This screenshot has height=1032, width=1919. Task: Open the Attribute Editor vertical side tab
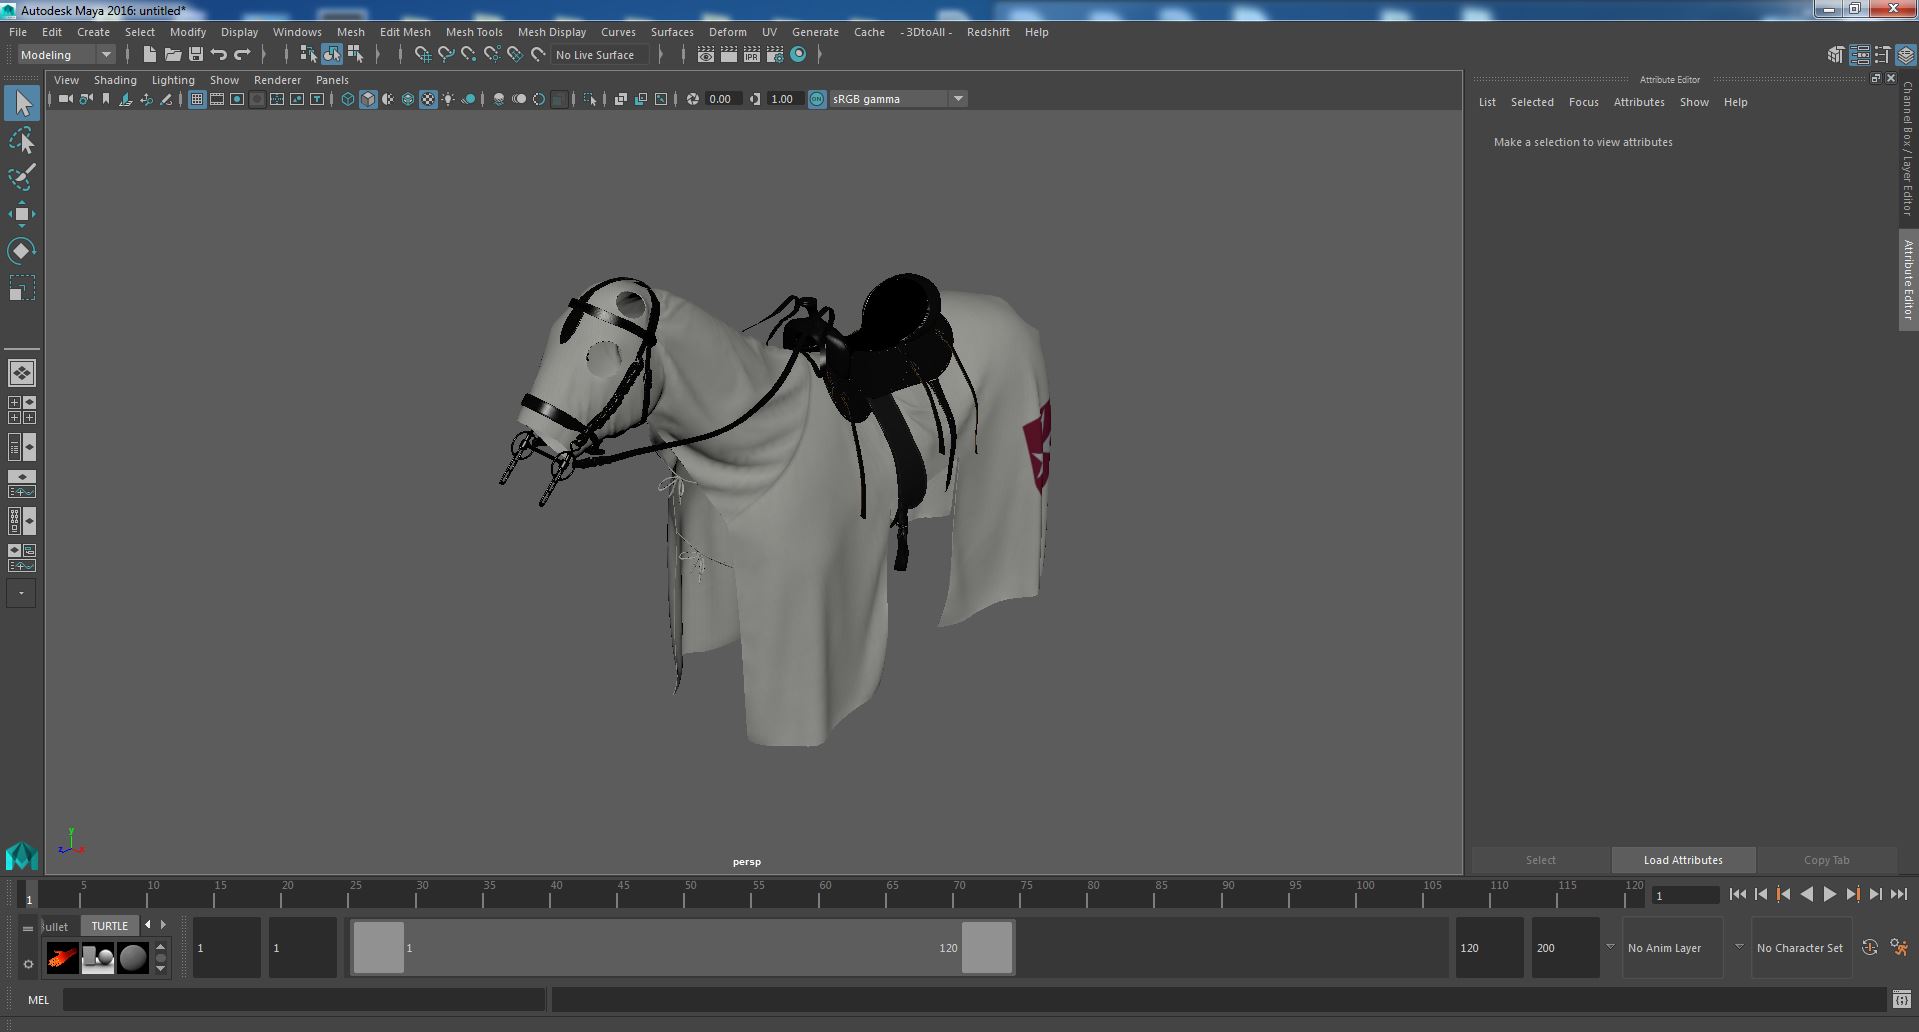[1908, 280]
